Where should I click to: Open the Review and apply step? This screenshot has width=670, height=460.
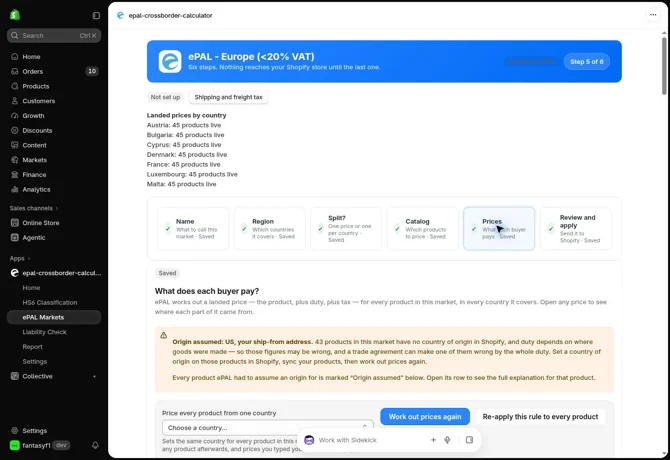[576, 229]
